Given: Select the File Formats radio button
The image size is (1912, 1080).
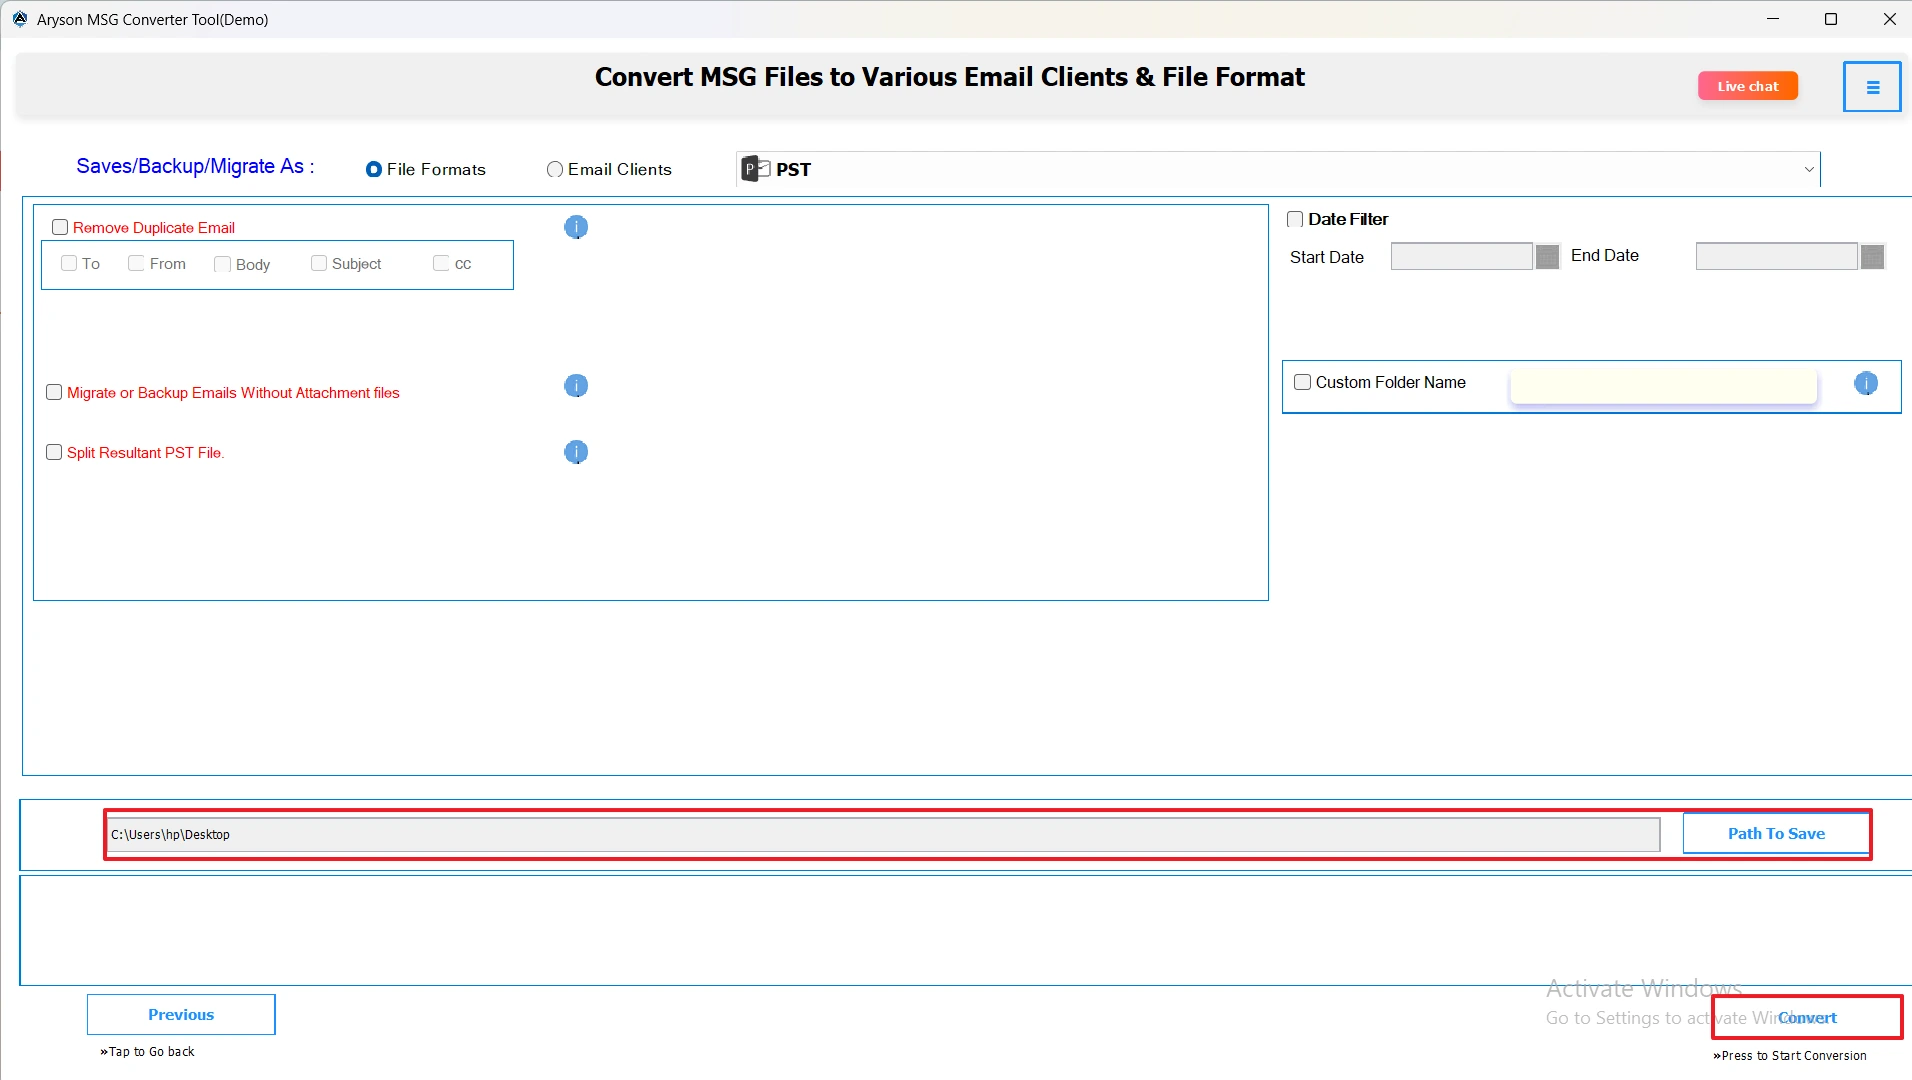Looking at the screenshot, I should point(374,170).
